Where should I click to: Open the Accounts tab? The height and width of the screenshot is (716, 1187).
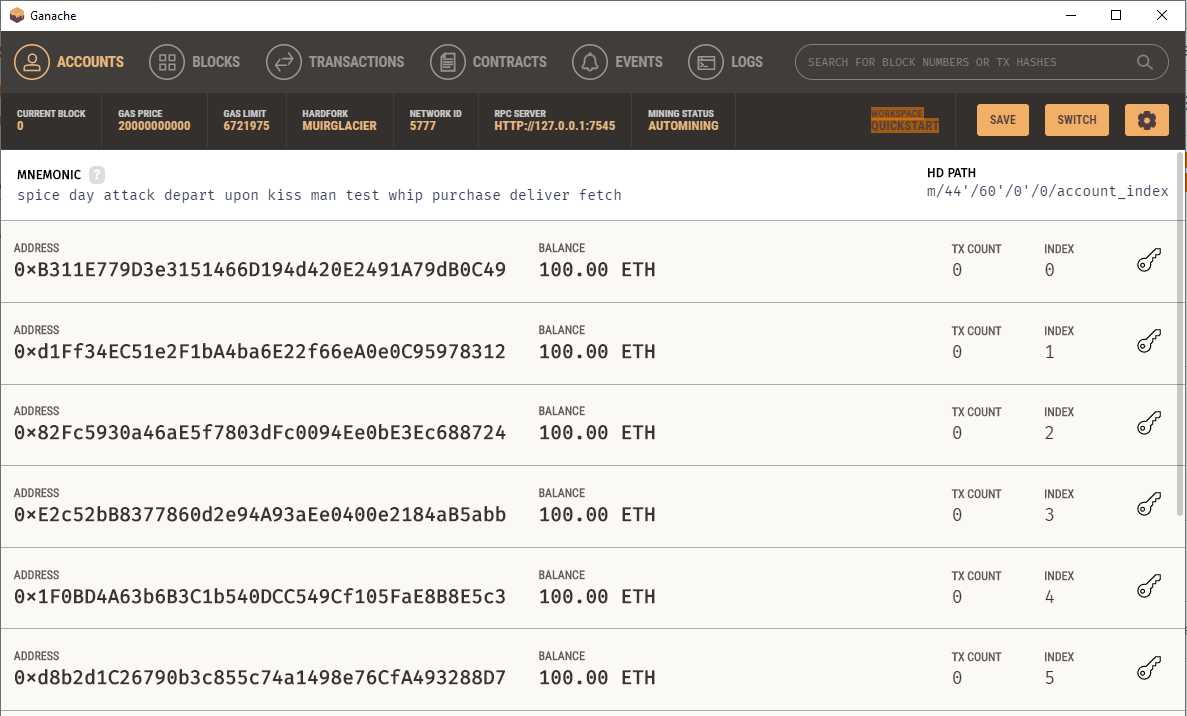point(69,62)
